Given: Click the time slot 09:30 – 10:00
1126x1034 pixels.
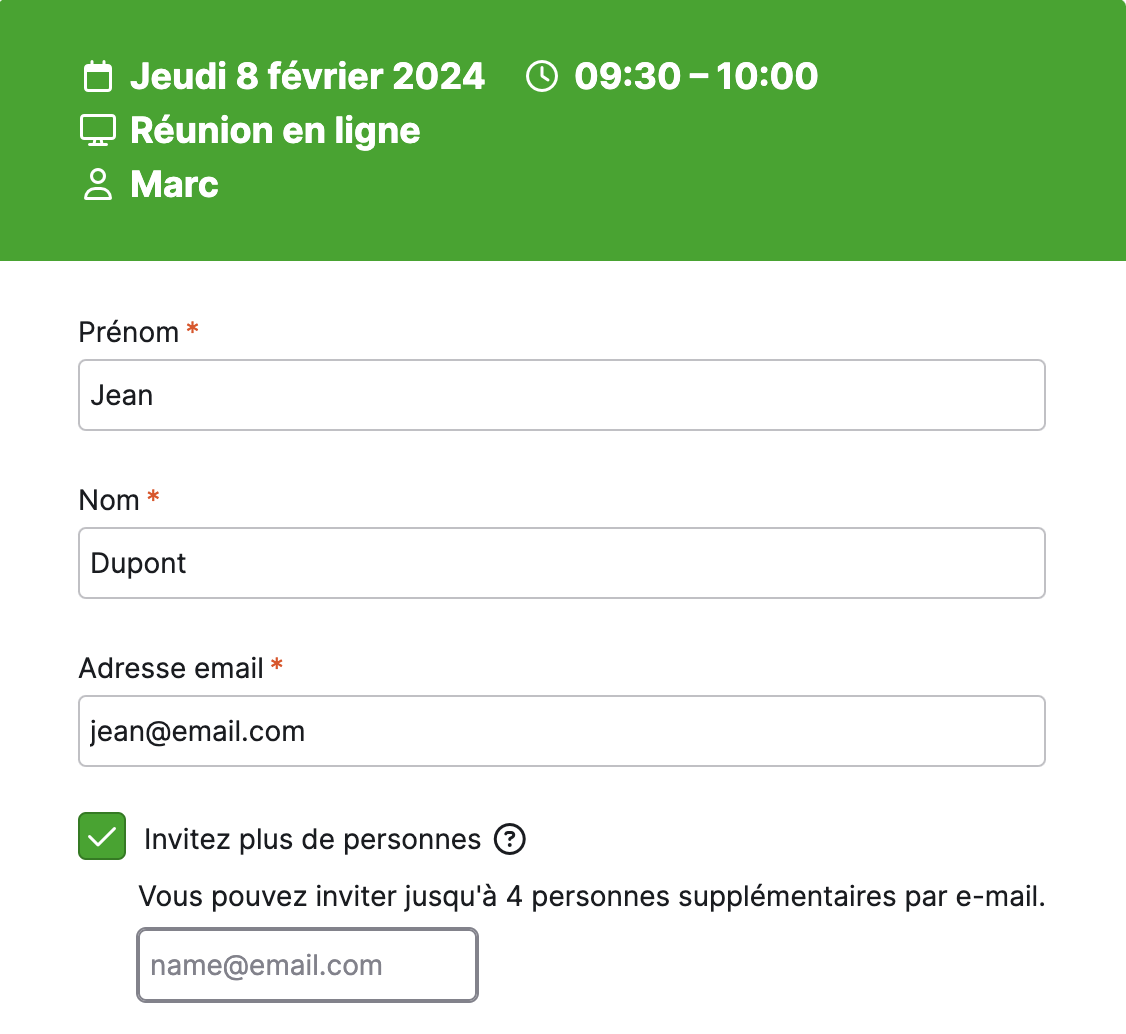Looking at the screenshot, I should click(x=696, y=76).
